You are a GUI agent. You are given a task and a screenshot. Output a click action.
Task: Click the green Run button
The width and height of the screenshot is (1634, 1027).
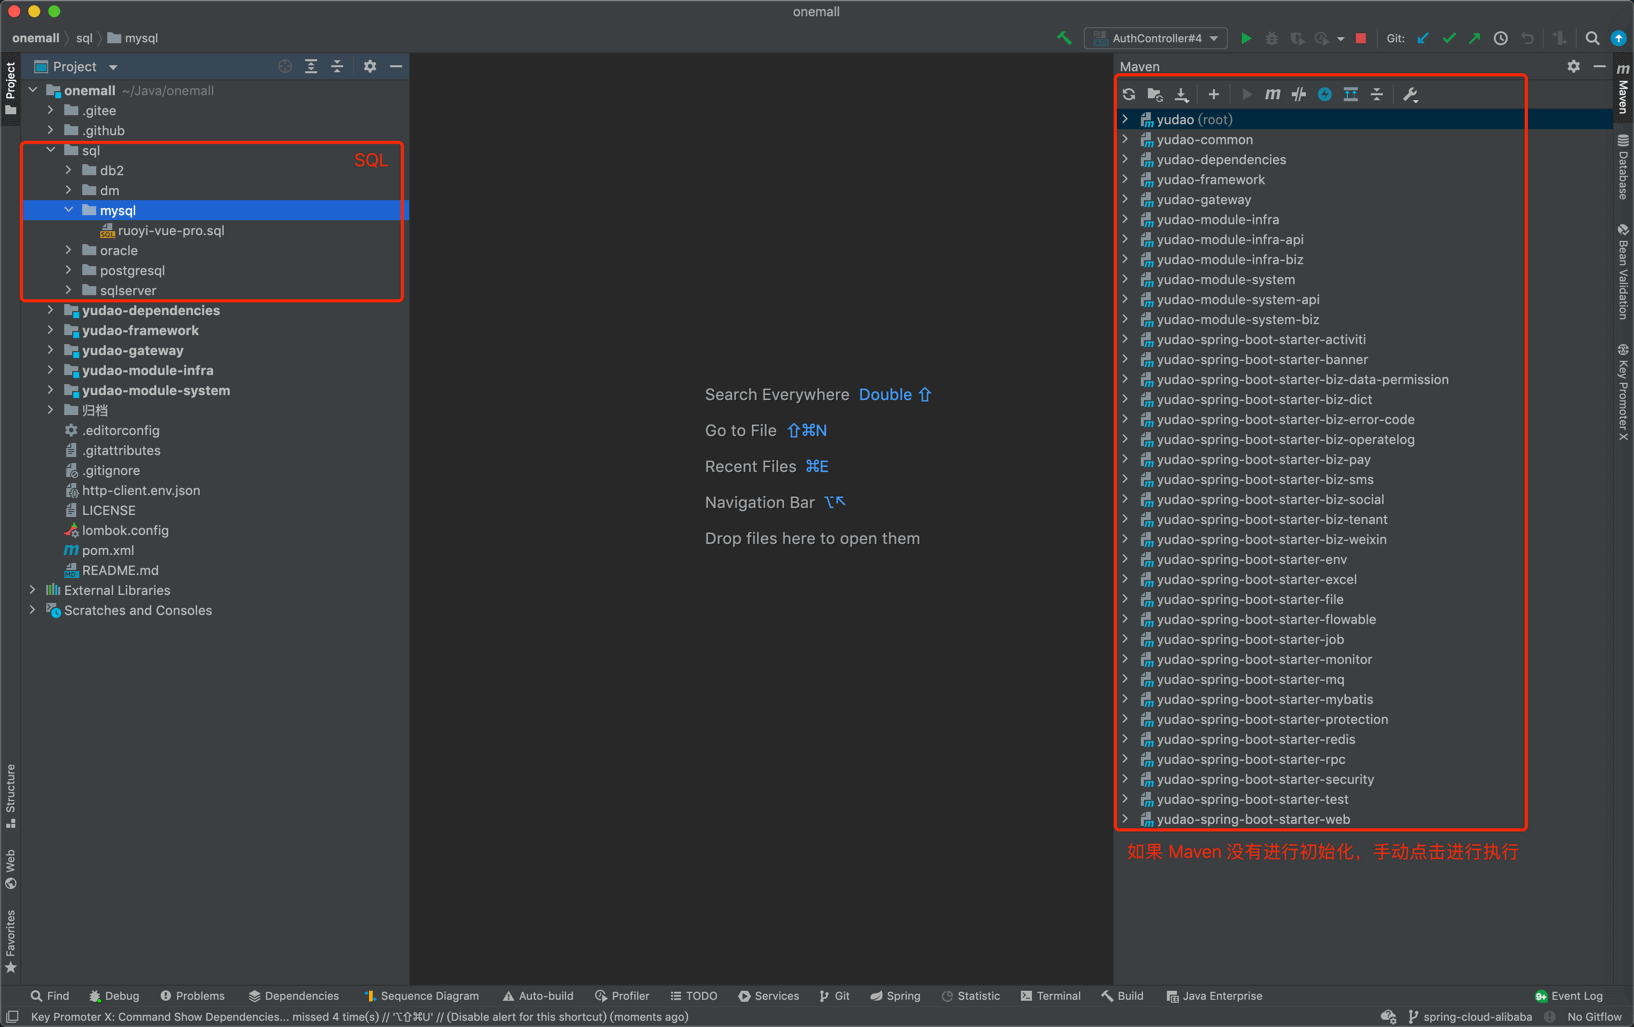(x=1246, y=38)
